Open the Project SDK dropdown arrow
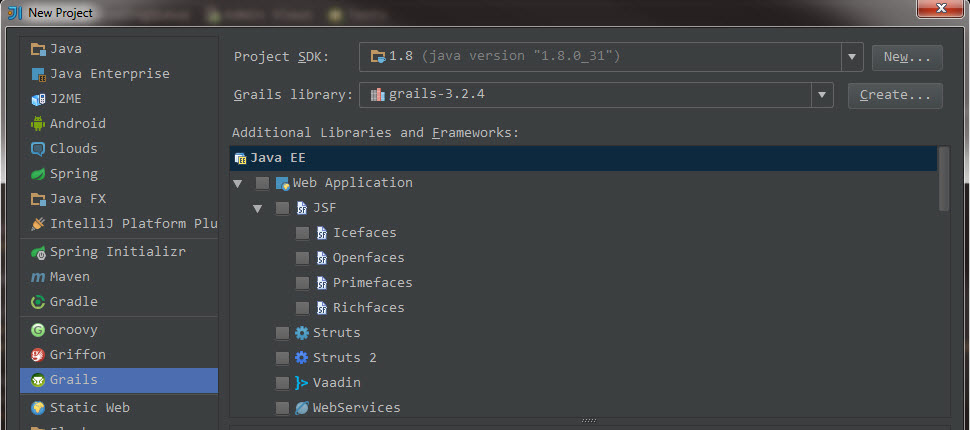The width and height of the screenshot is (970, 430). click(852, 57)
